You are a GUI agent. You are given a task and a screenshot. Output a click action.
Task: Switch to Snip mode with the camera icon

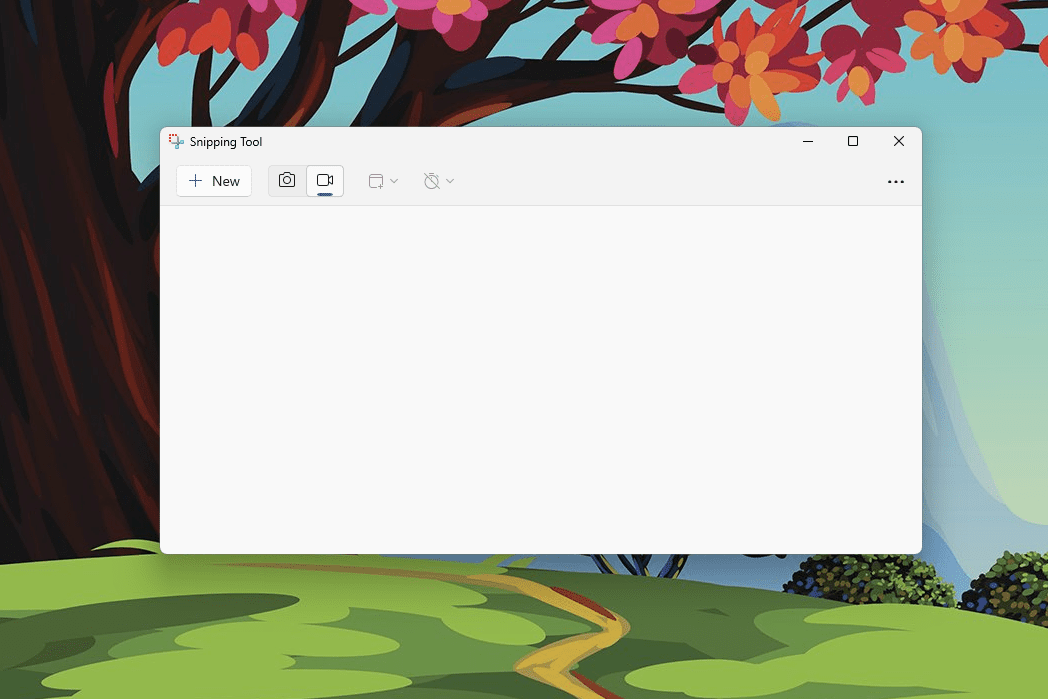[287, 180]
